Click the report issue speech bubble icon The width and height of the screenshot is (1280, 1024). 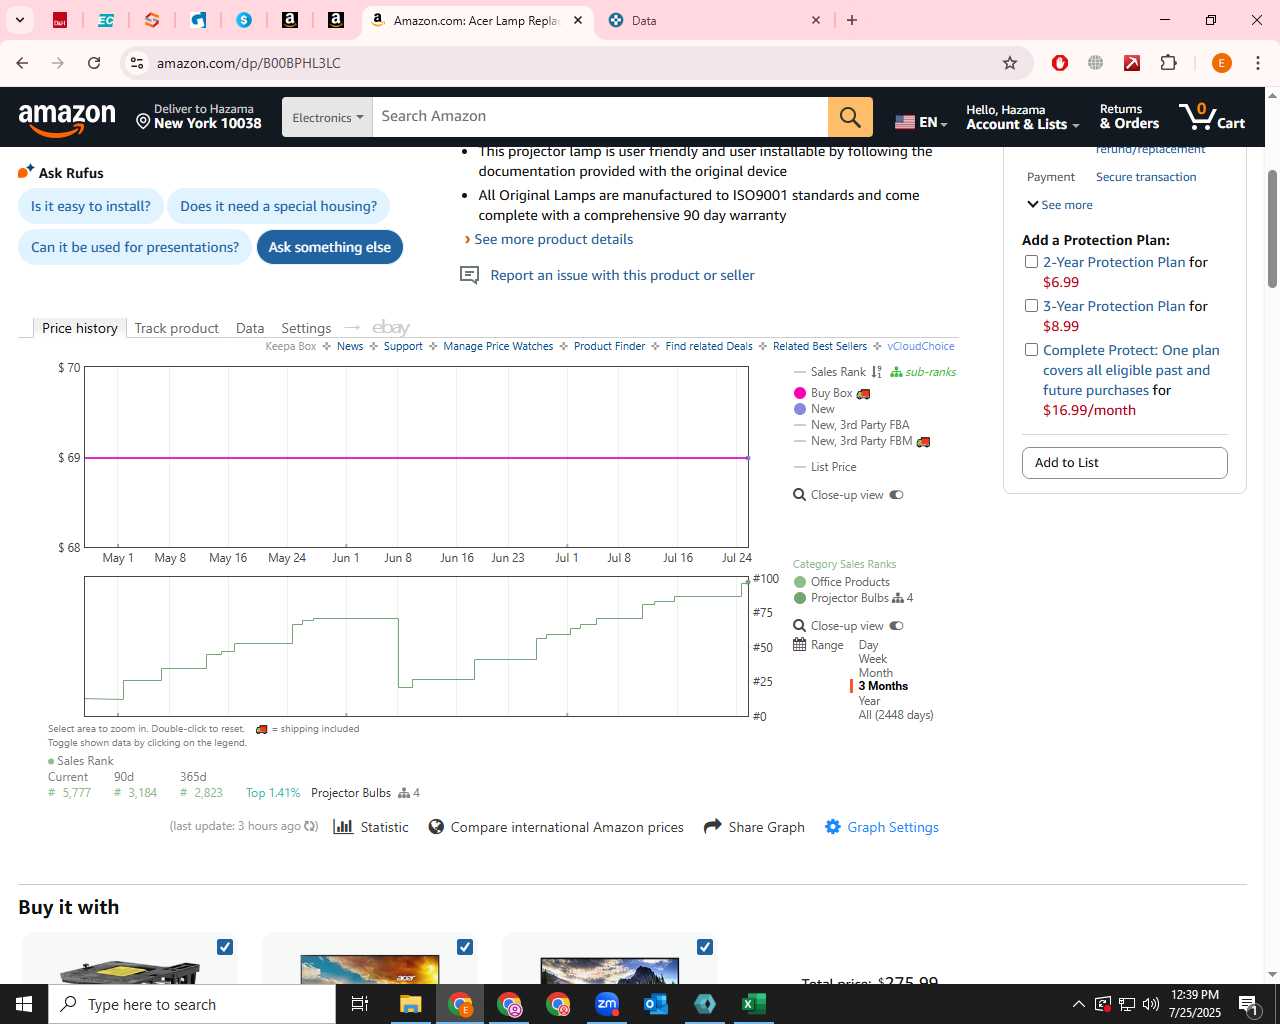pyautogui.click(x=469, y=275)
